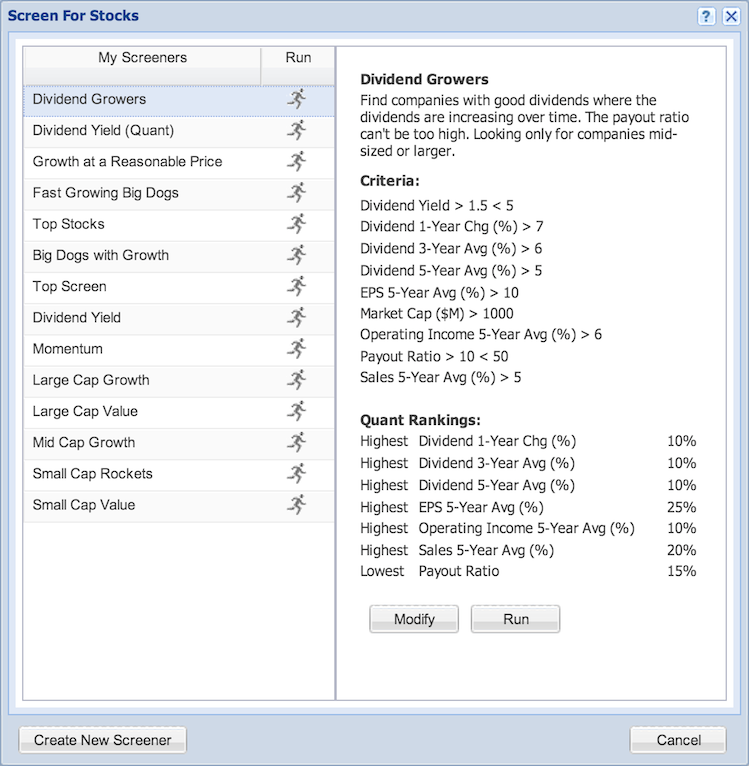
Task: Cancel the Screen For Stocks dialog
Action: [x=678, y=740]
